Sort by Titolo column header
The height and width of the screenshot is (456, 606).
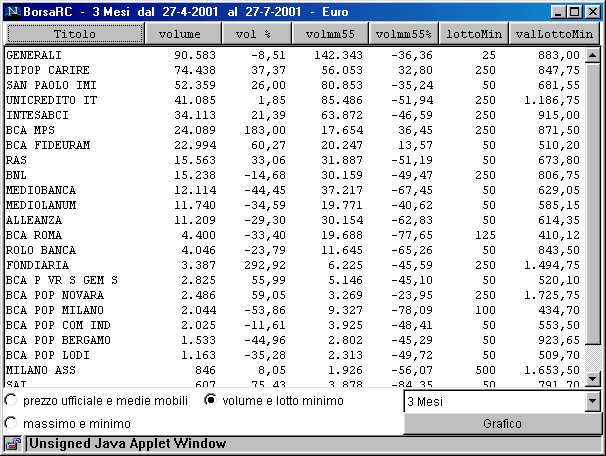(x=75, y=34)
